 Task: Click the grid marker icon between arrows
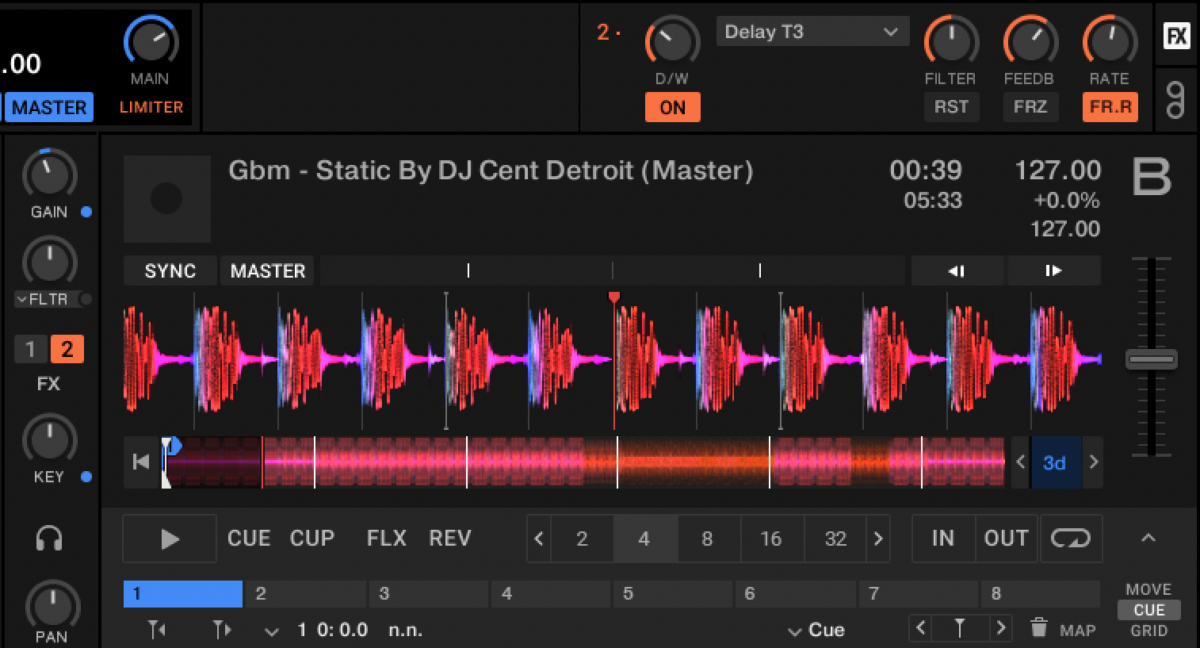click(x=960, y=628)
